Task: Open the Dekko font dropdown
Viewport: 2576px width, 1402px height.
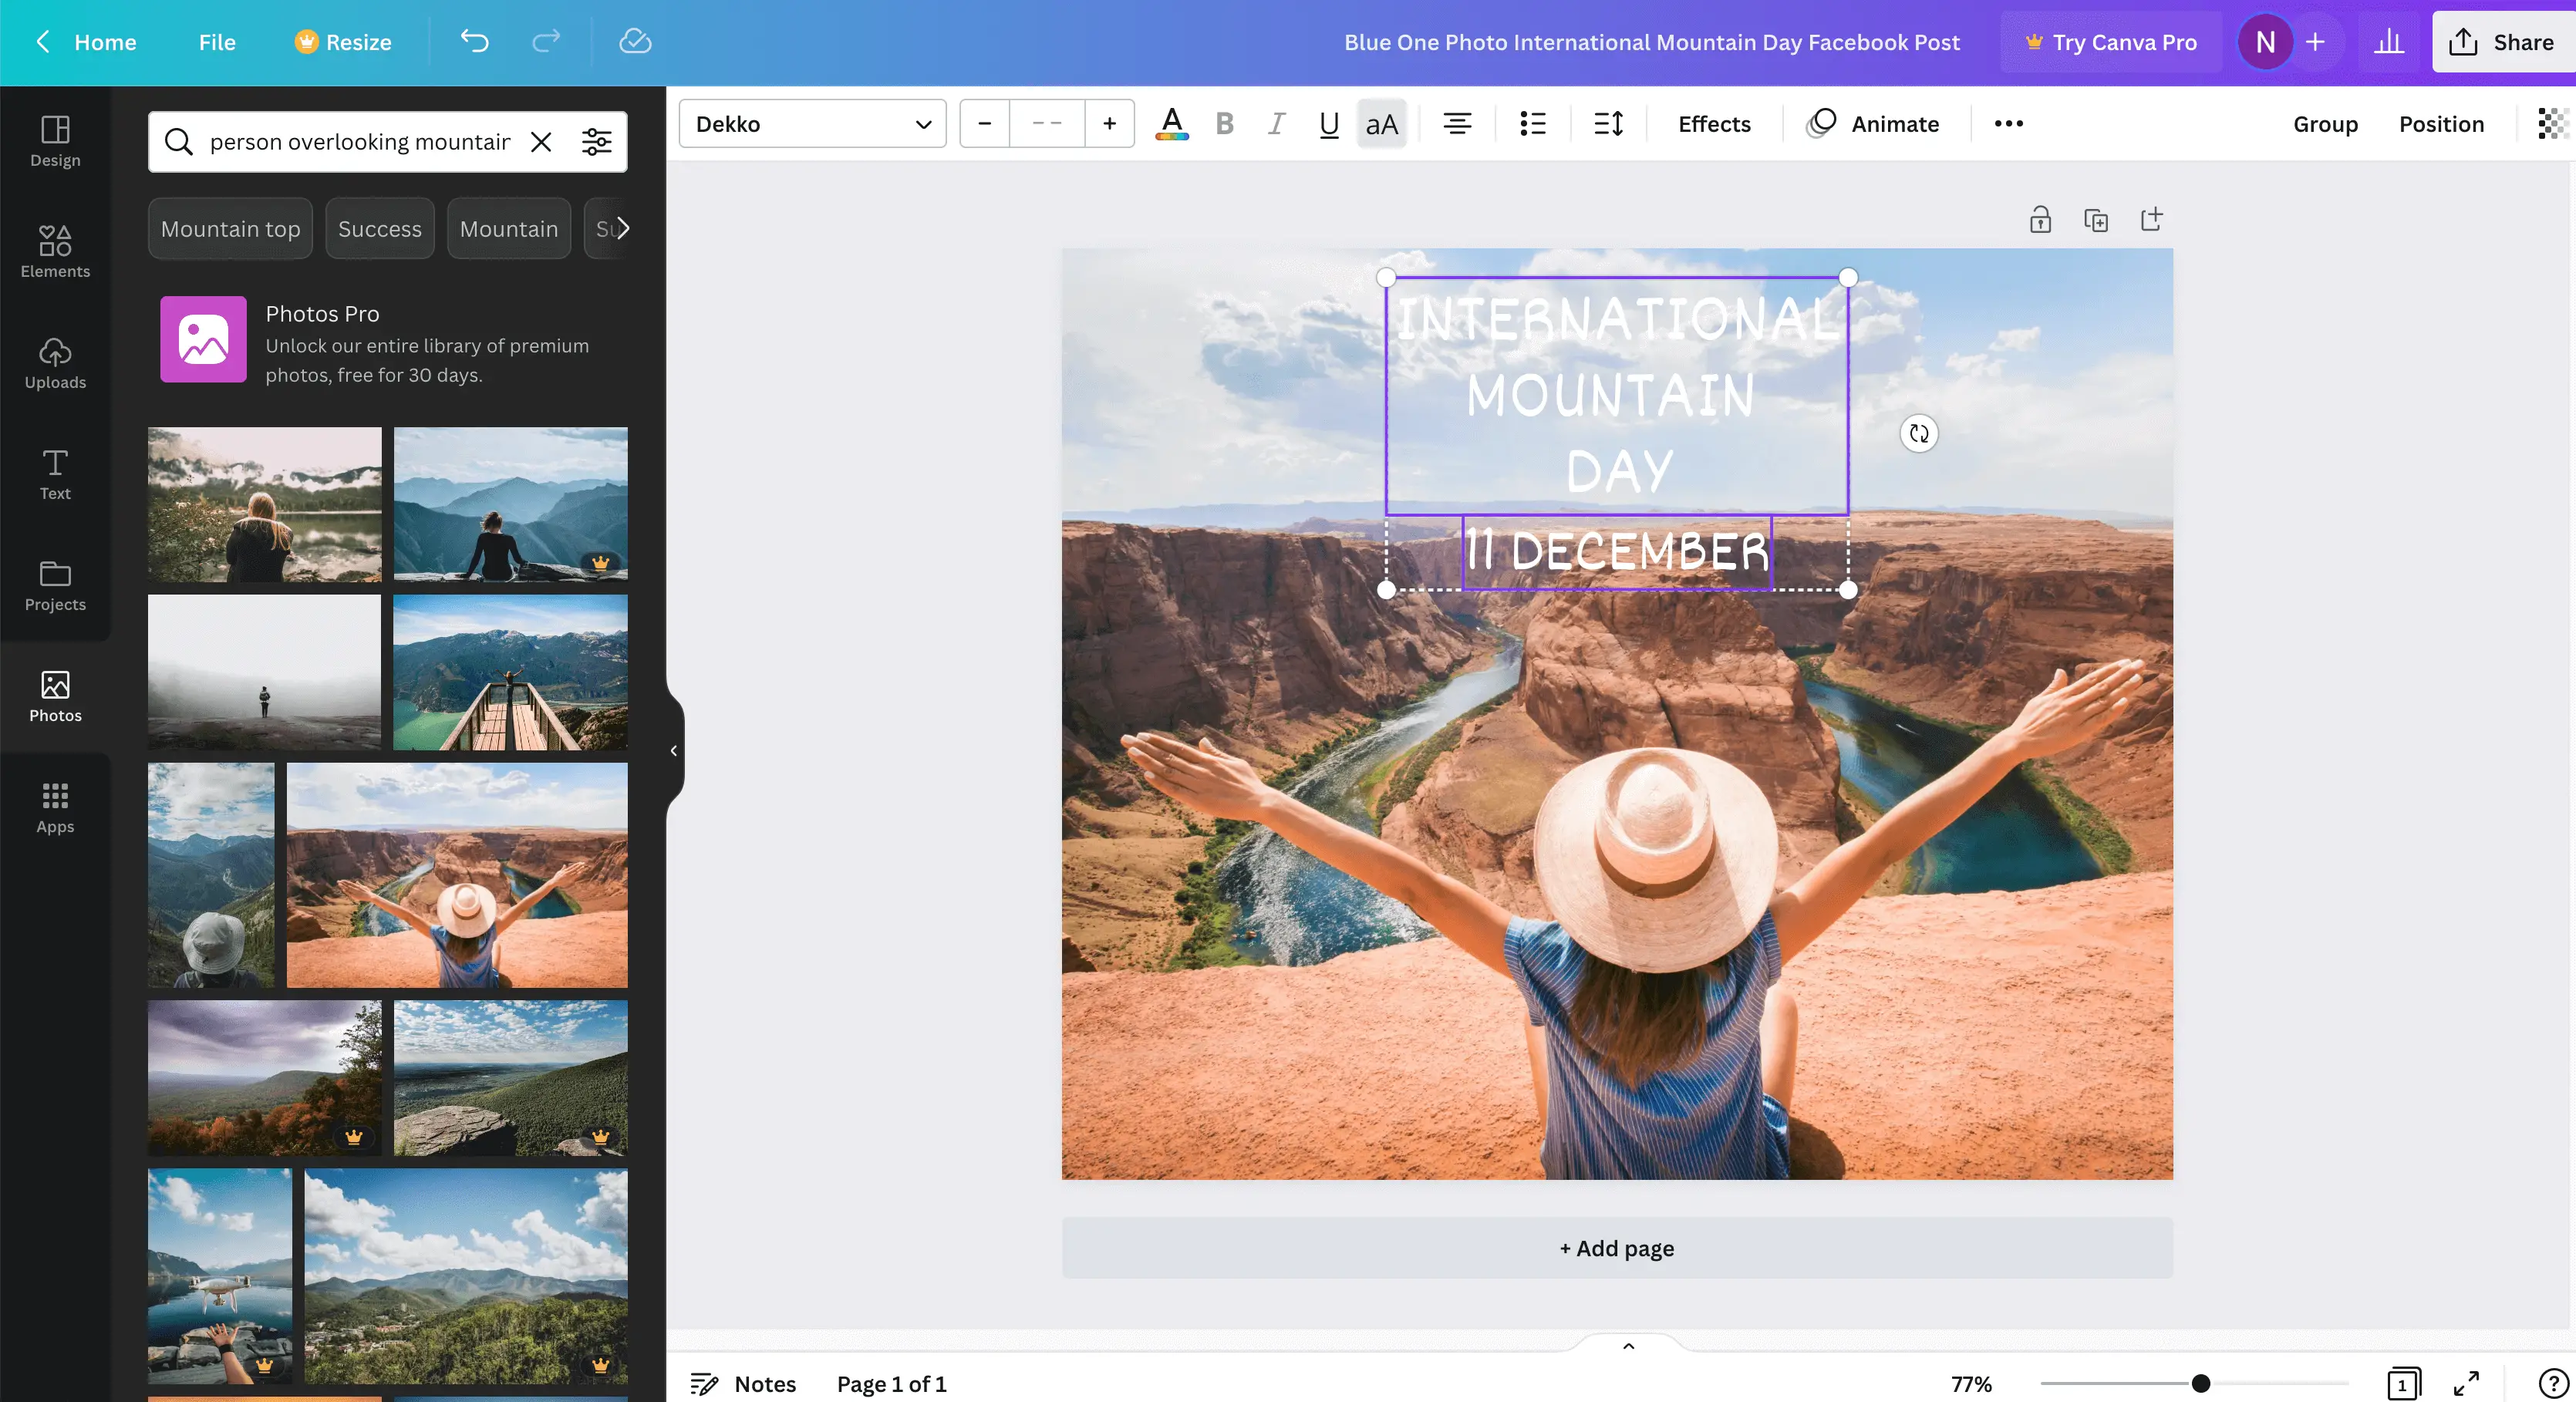Action: click(x=812, y=123)
